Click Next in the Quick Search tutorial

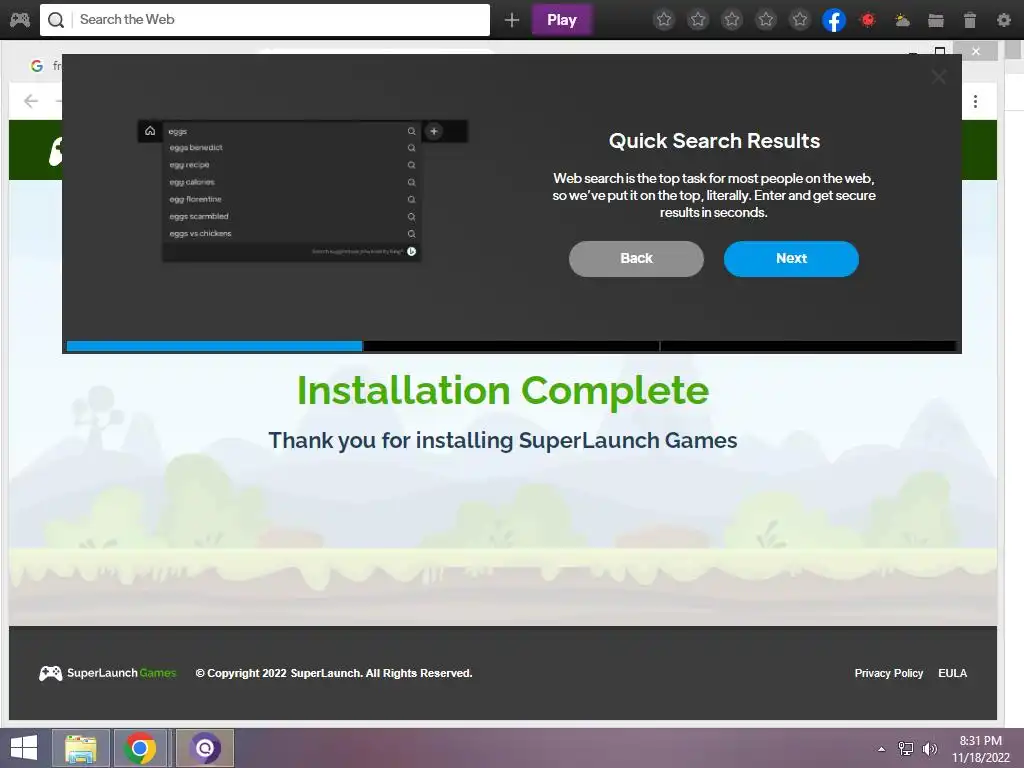(791, 259)
